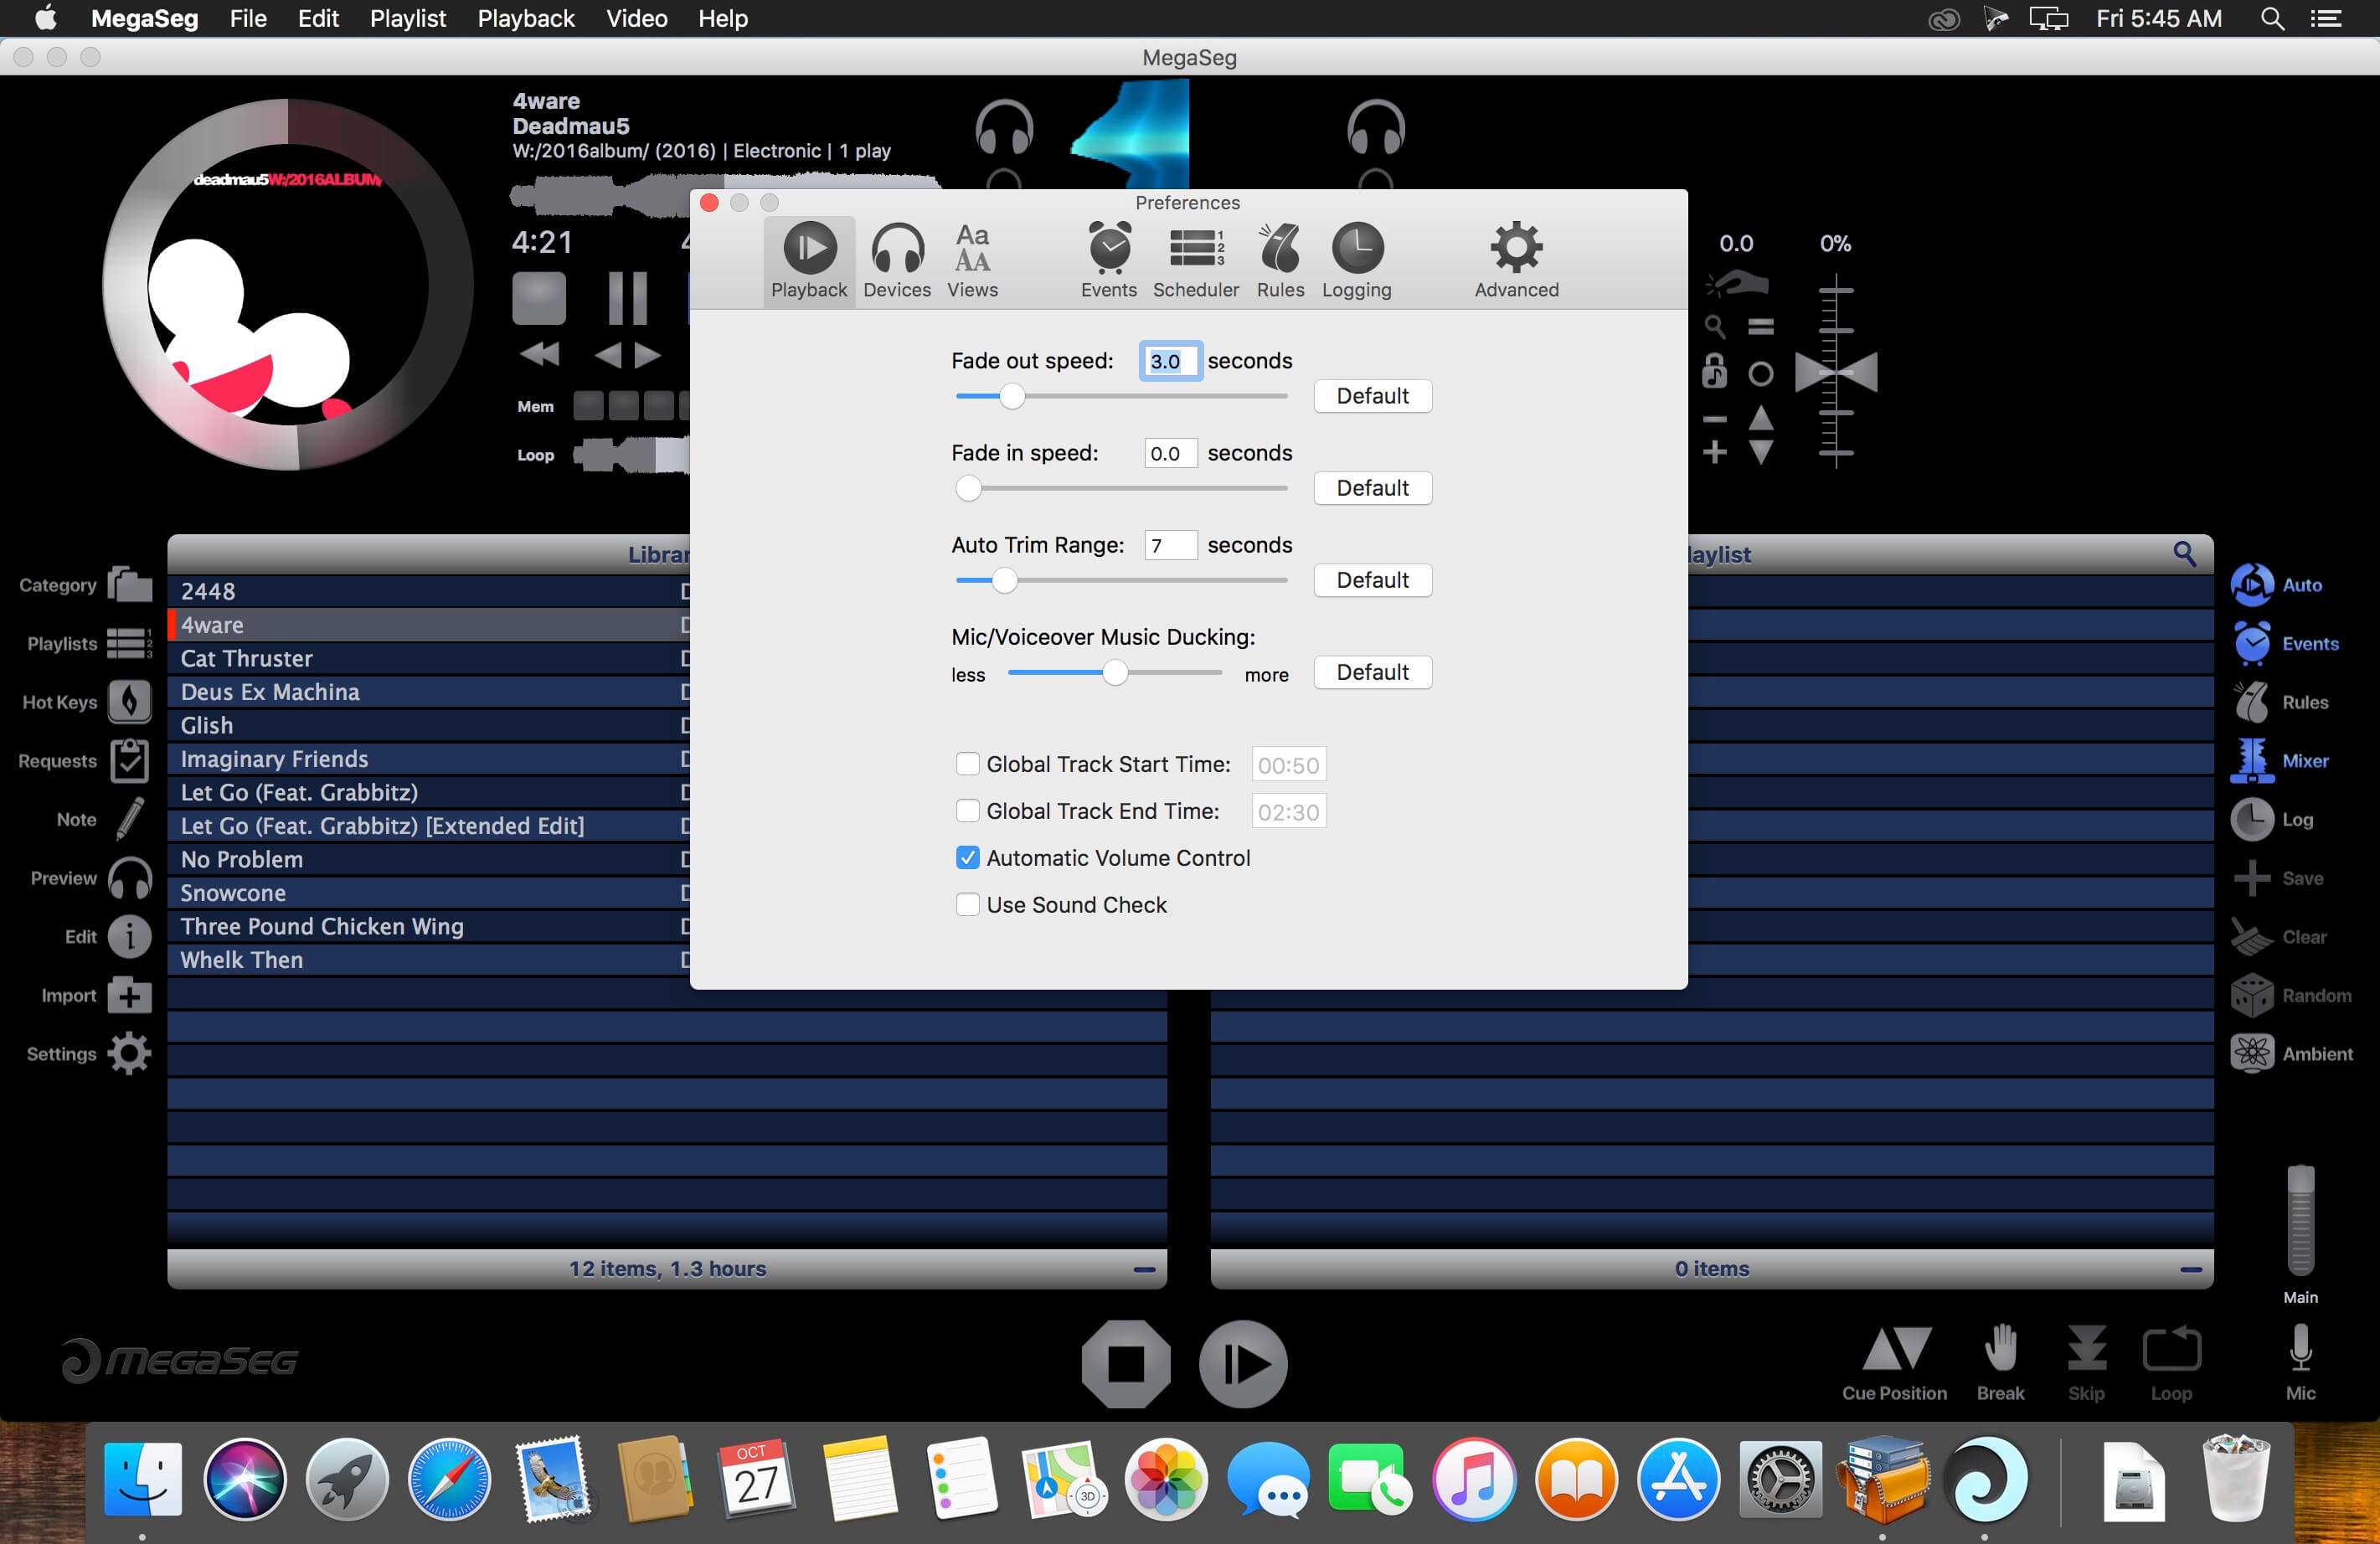Open the Import plus icon
This screenshot has height=1544, width=2380.
click(130, 995)
